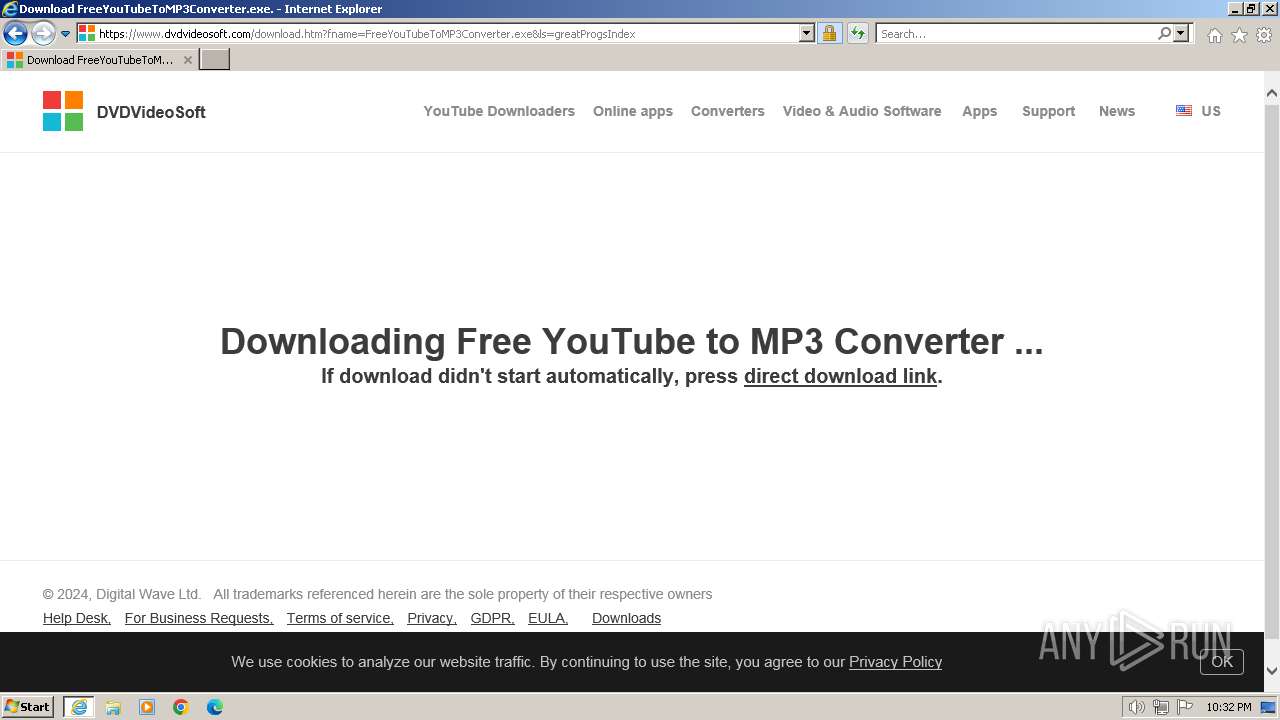Image resolution: width=1280 pixels, height=720 pixels.
Task: Click the magnifier search icon
Action: point(1164,33)
